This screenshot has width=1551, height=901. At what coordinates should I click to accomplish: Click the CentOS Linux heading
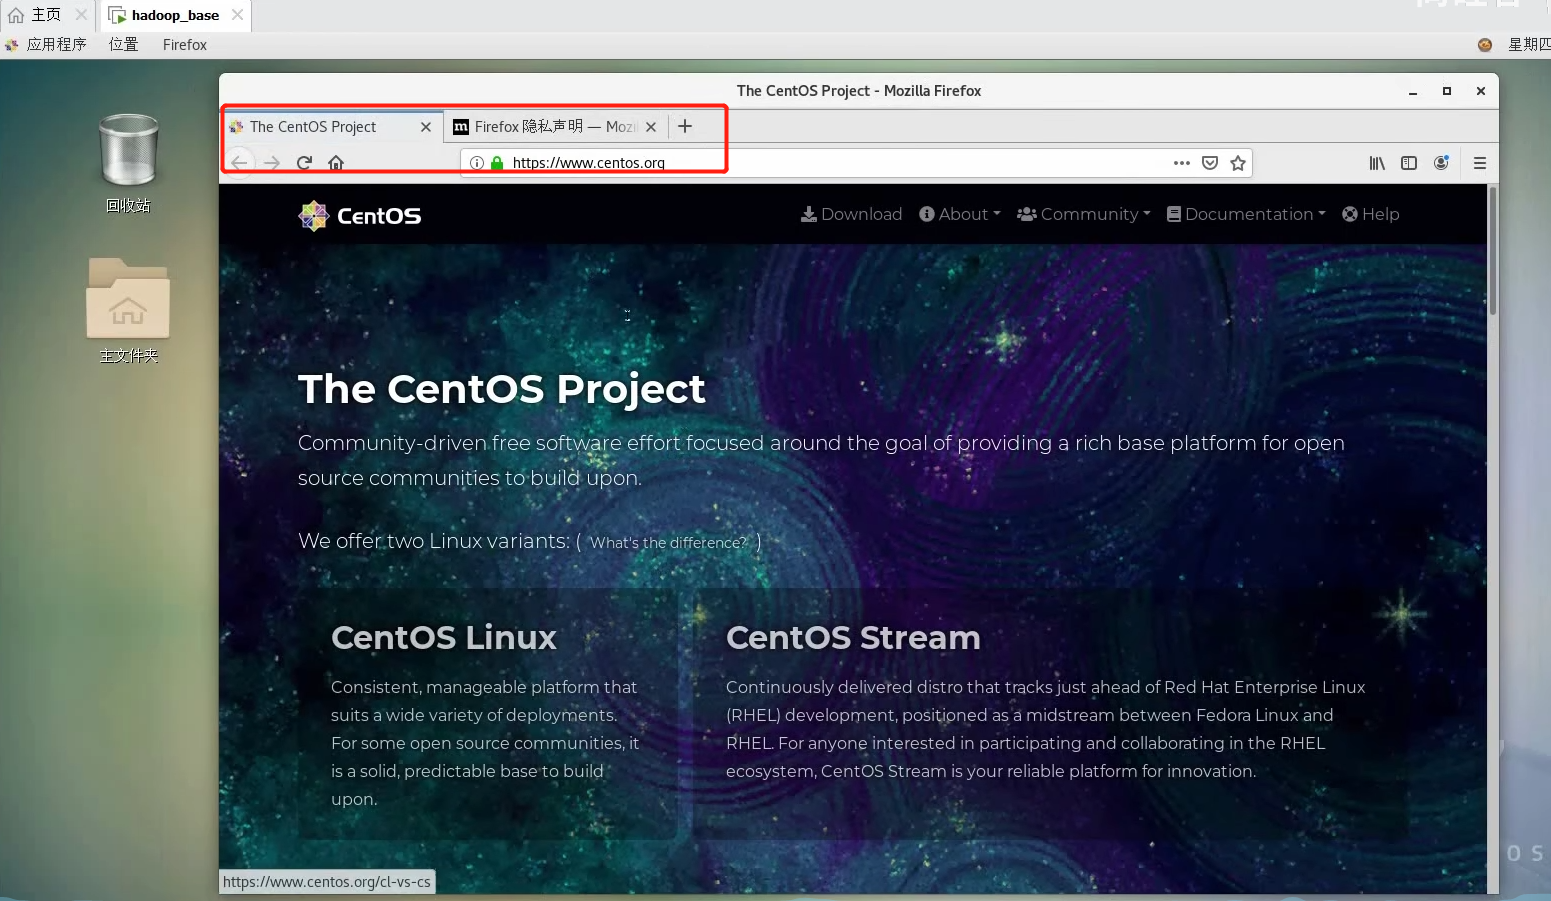[444, 638]
